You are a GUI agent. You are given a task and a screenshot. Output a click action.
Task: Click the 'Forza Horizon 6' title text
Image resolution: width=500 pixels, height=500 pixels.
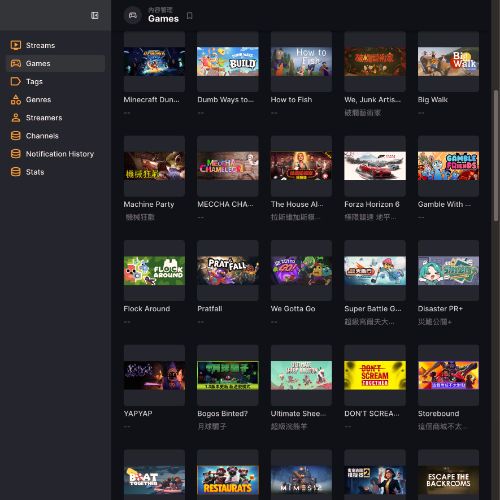point(372,204)
